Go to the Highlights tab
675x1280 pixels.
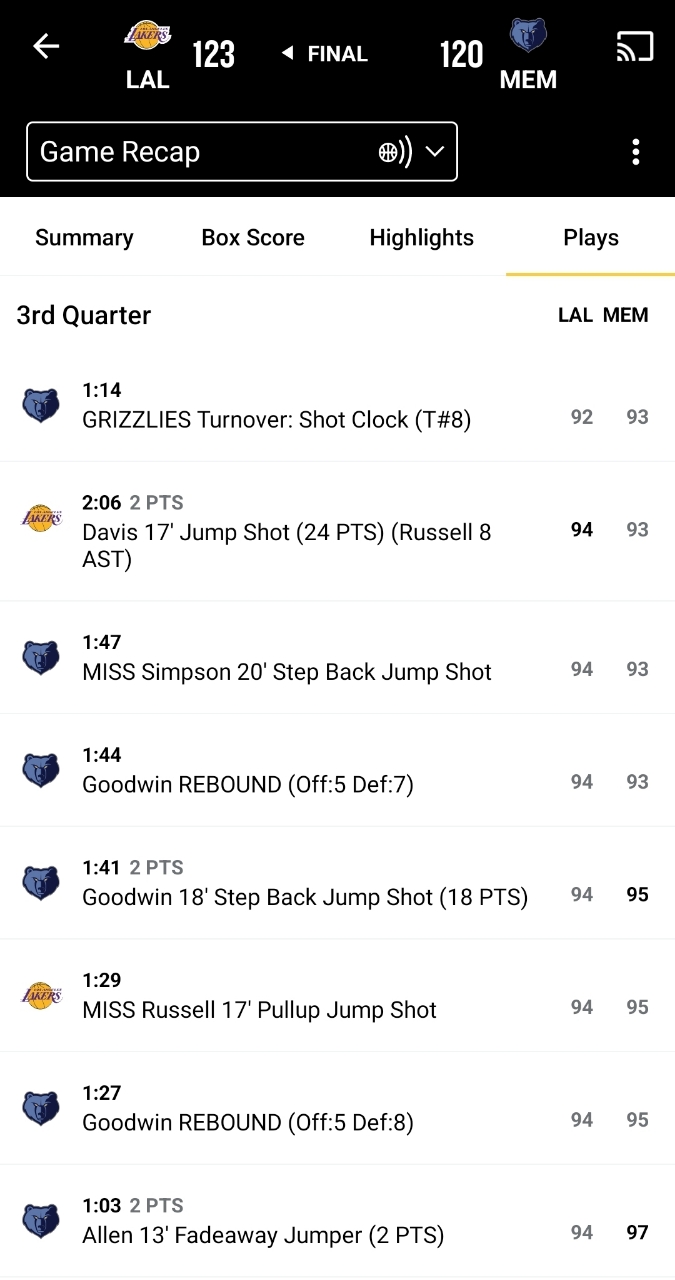click(x=422, y=238)
